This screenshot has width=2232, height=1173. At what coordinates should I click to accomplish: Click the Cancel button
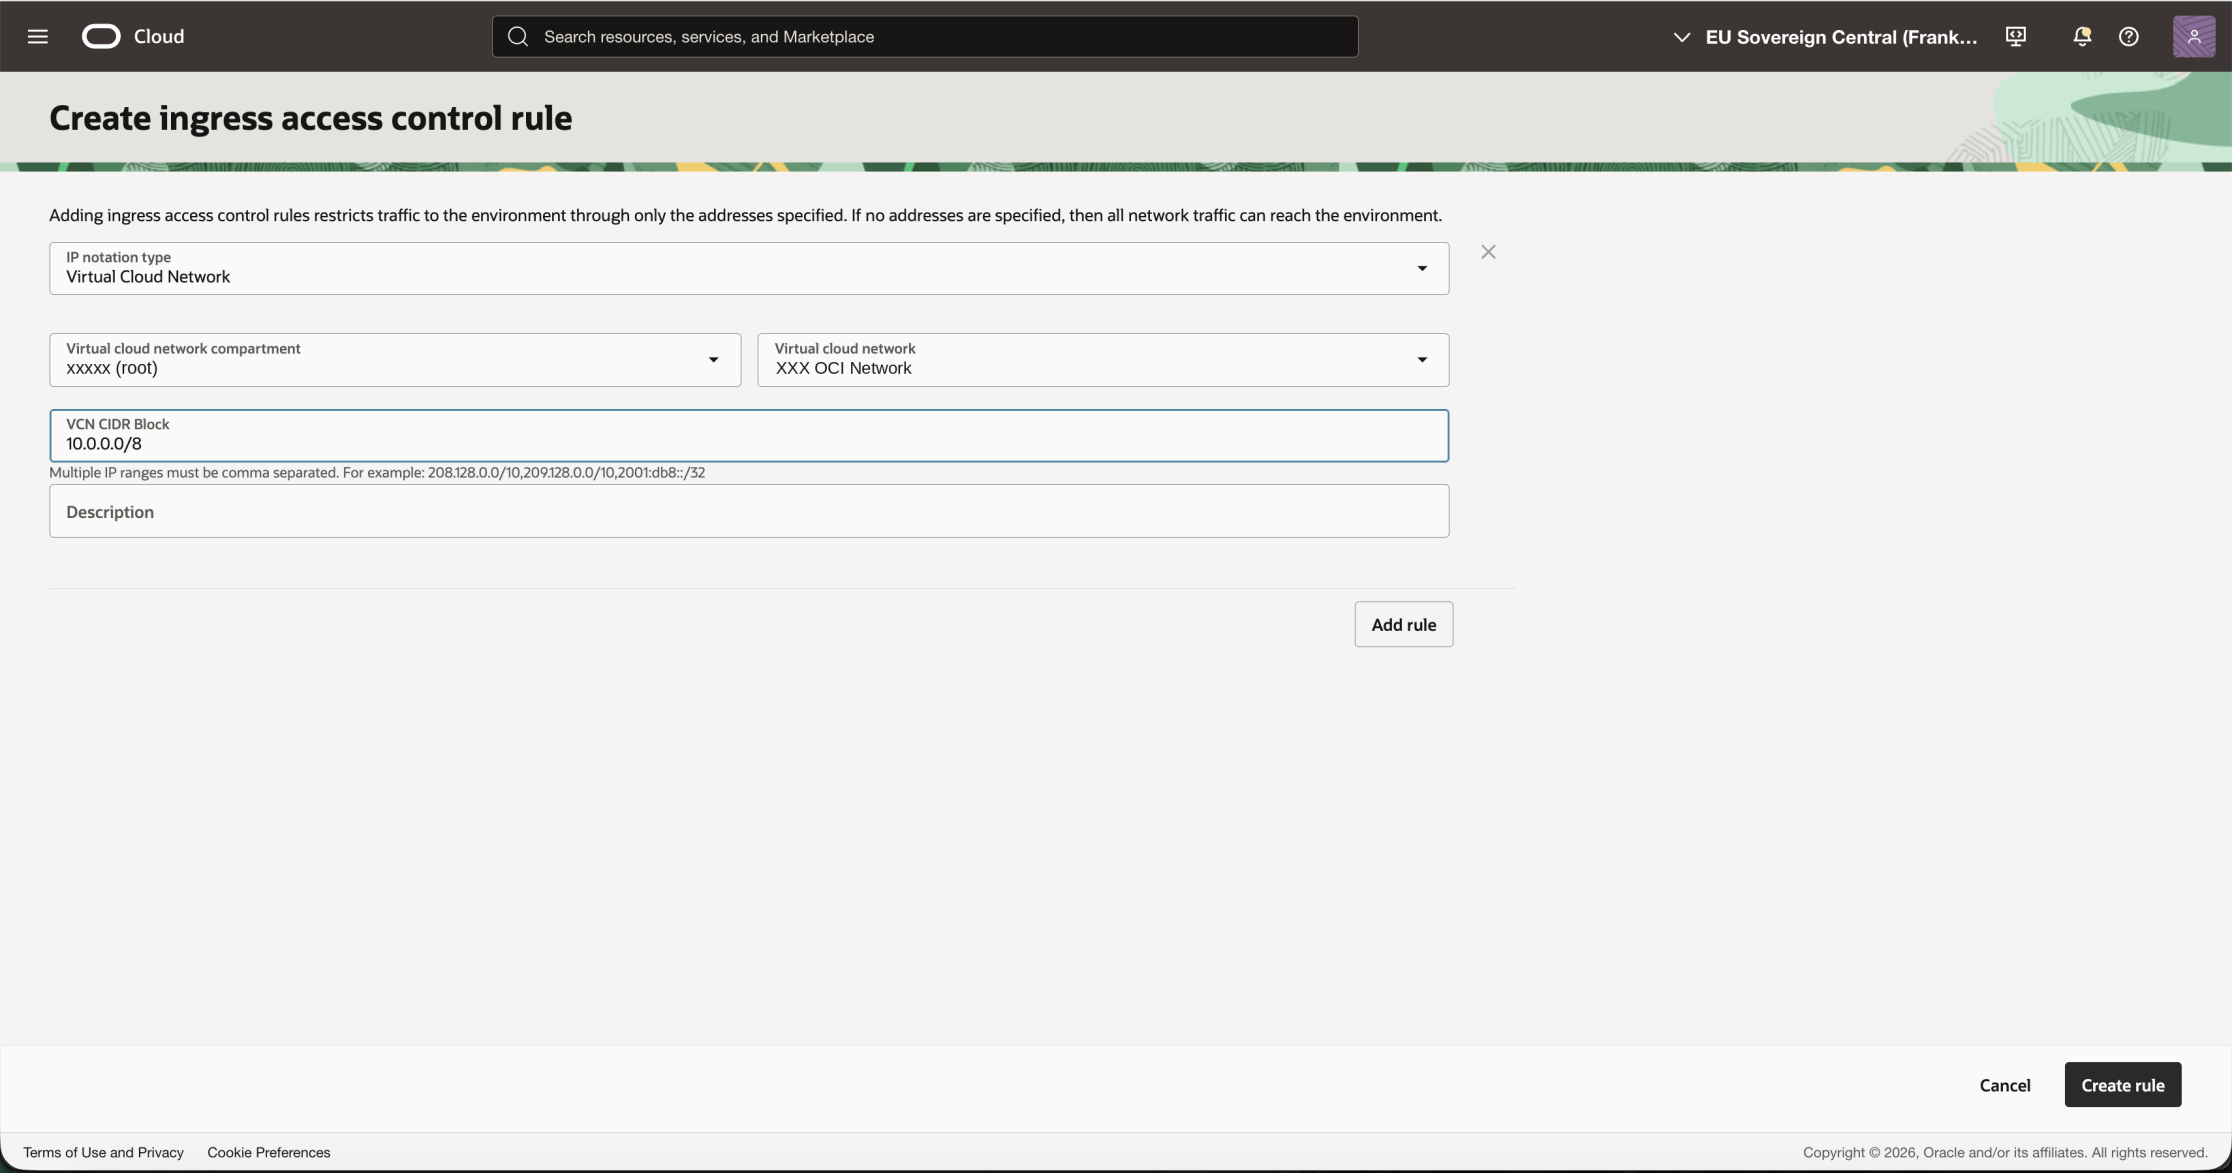click(2005, 1085)
